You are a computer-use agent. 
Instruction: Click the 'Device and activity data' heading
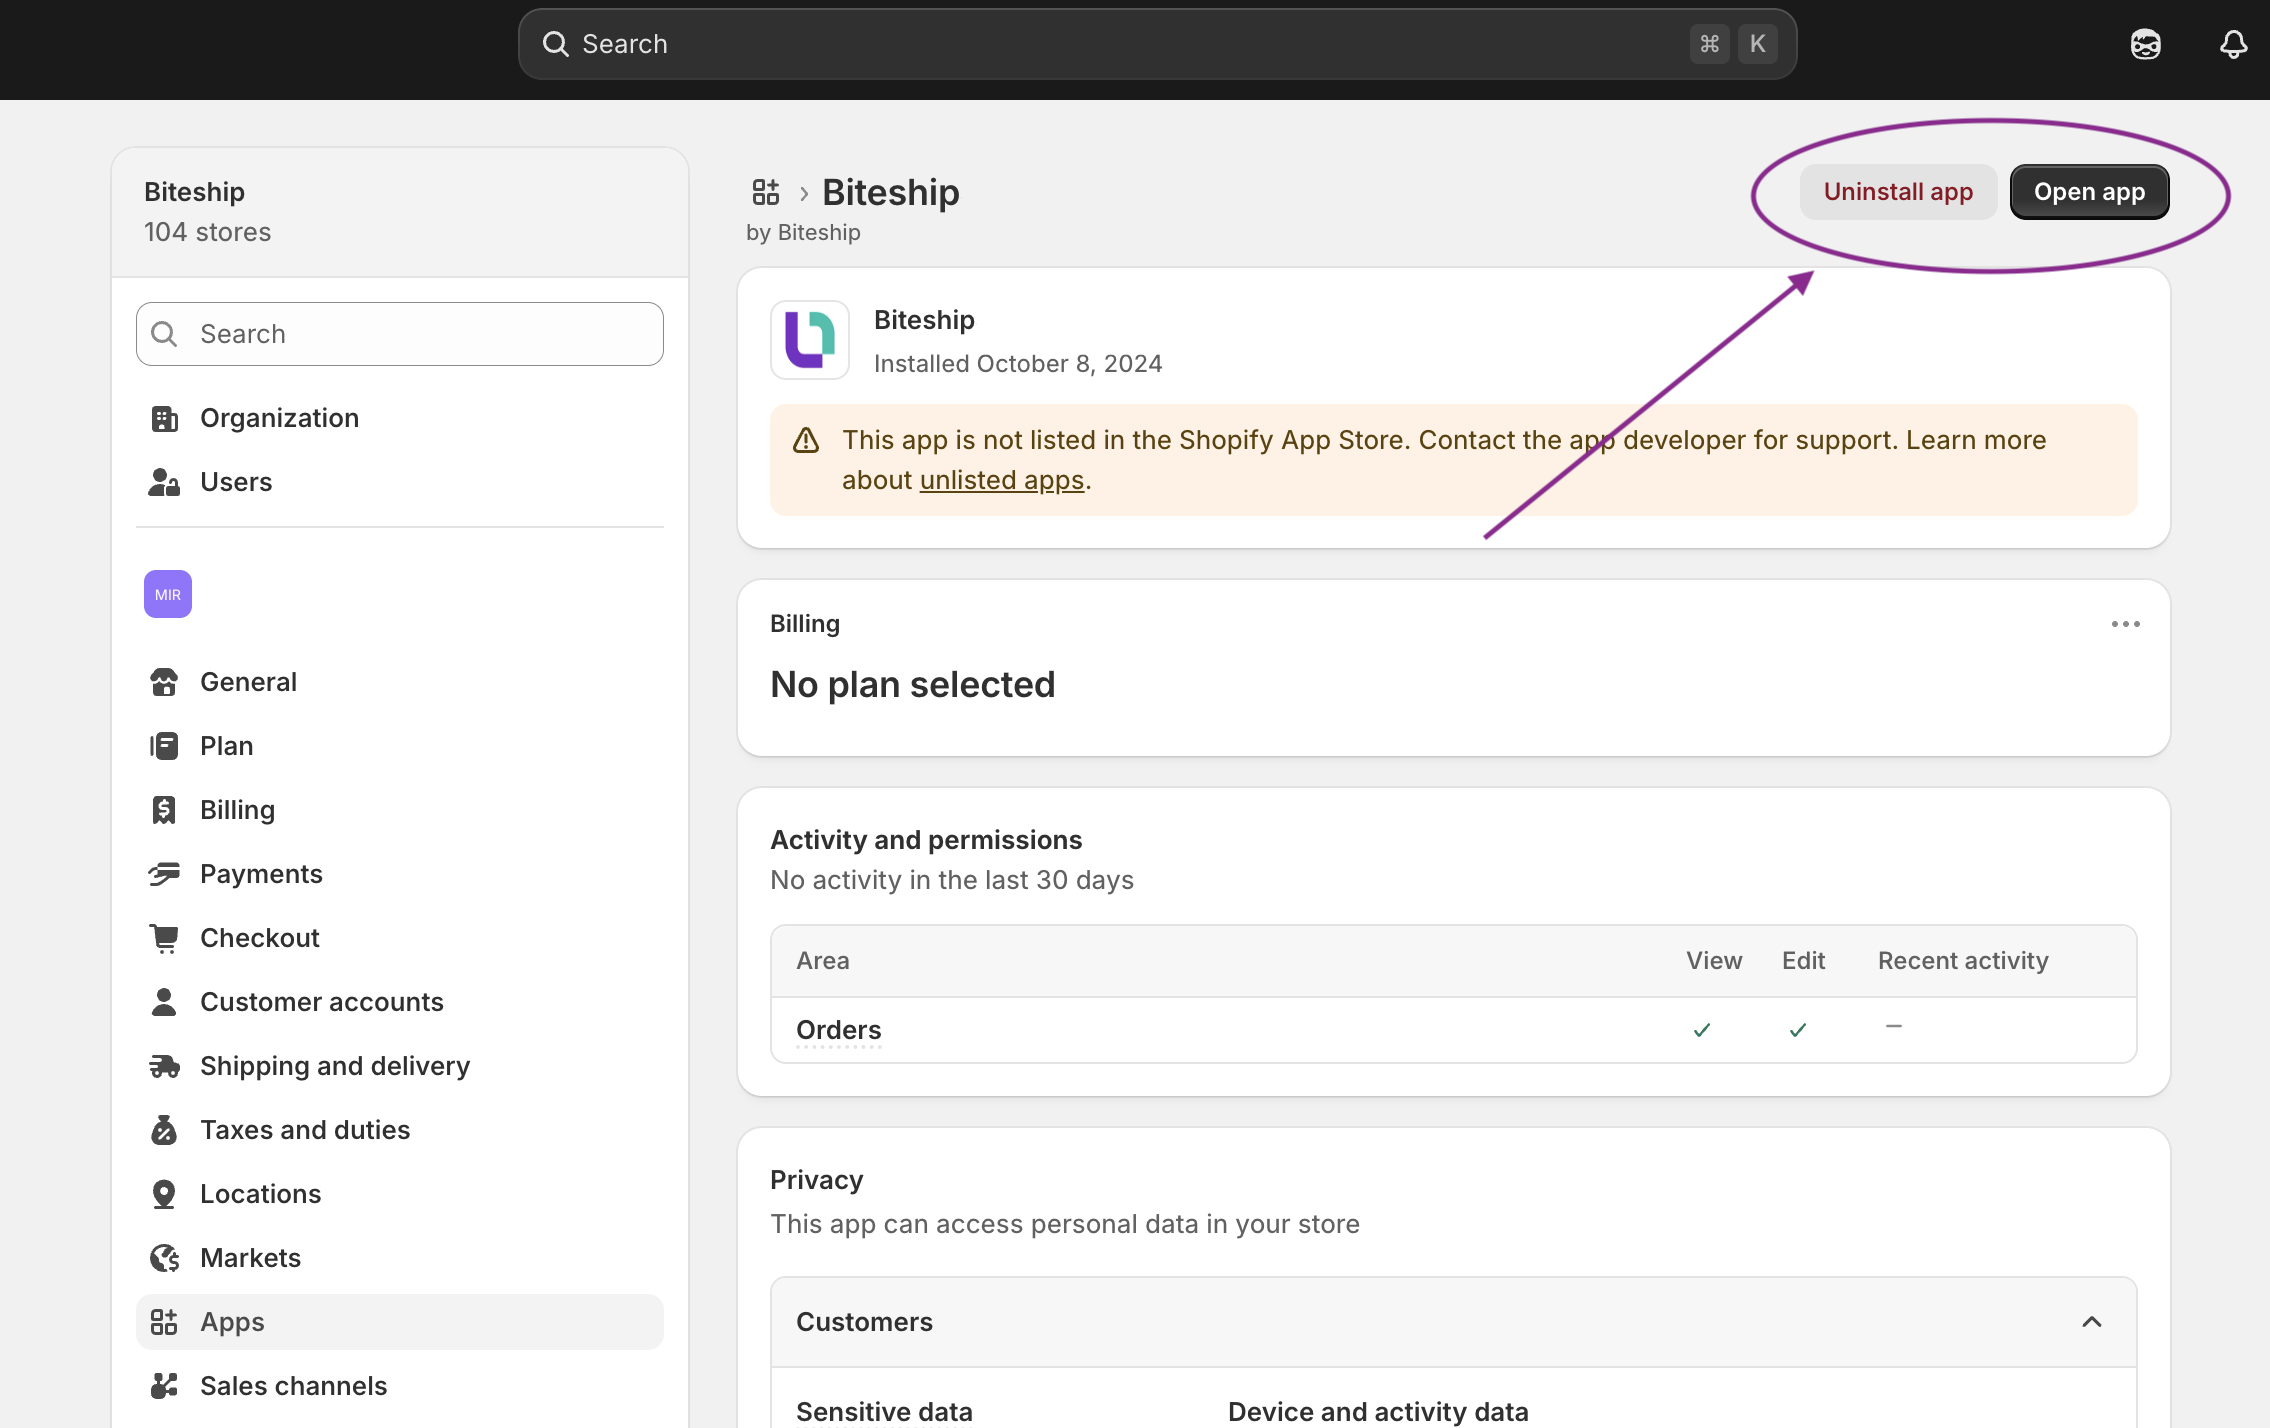[x=1378, y=1412]
